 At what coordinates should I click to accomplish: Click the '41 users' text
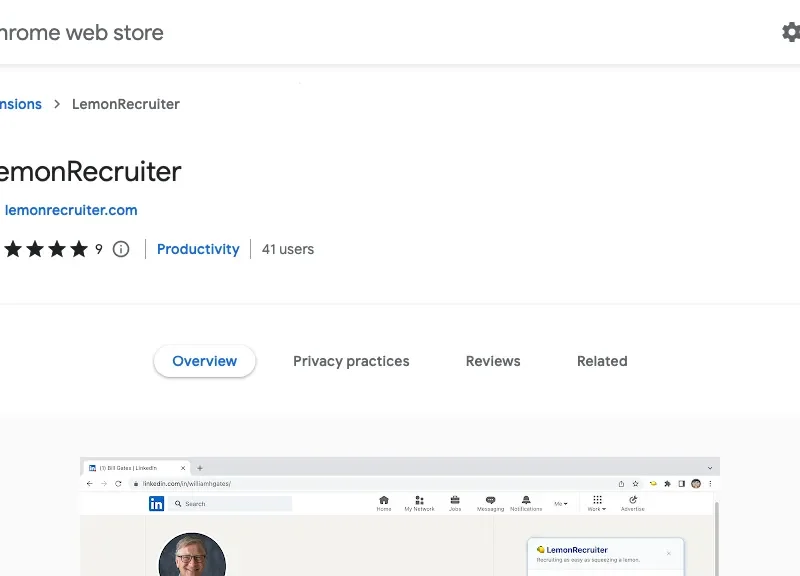(x=288, y=249)
